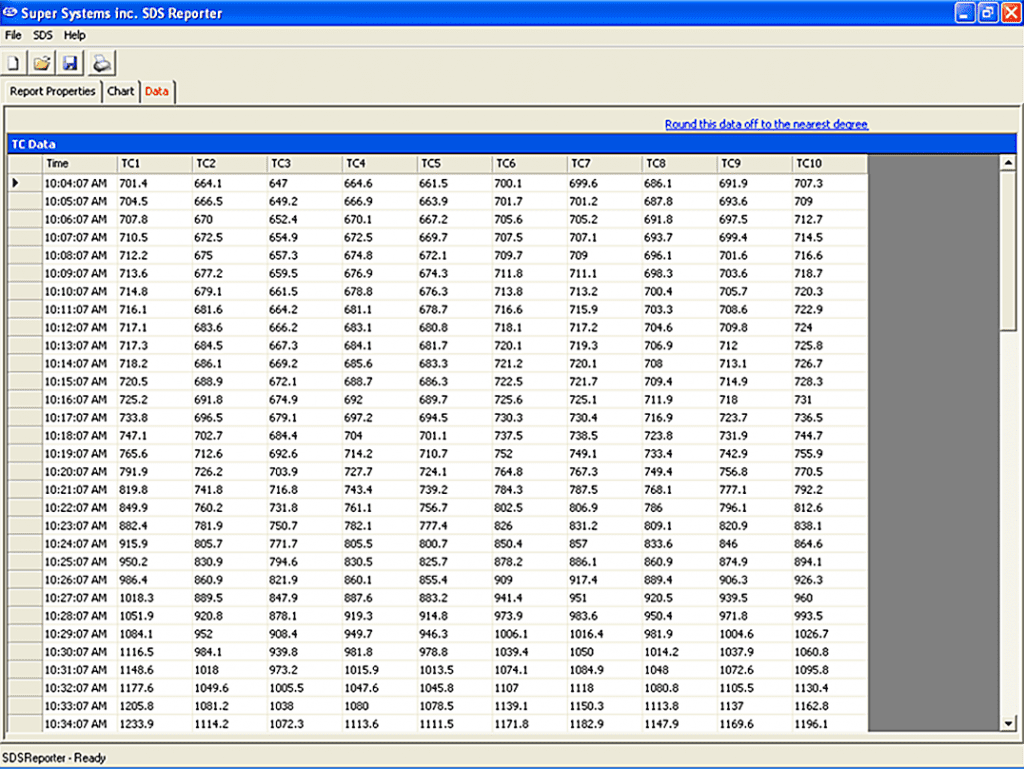Switch to the Report Properties tab
Screen dimensions: 1024x769
[x=52, y=91]
